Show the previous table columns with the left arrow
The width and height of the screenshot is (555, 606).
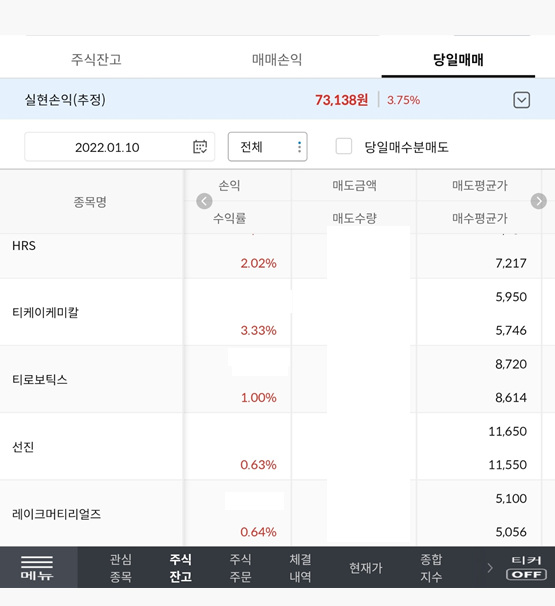coord(204,201)
